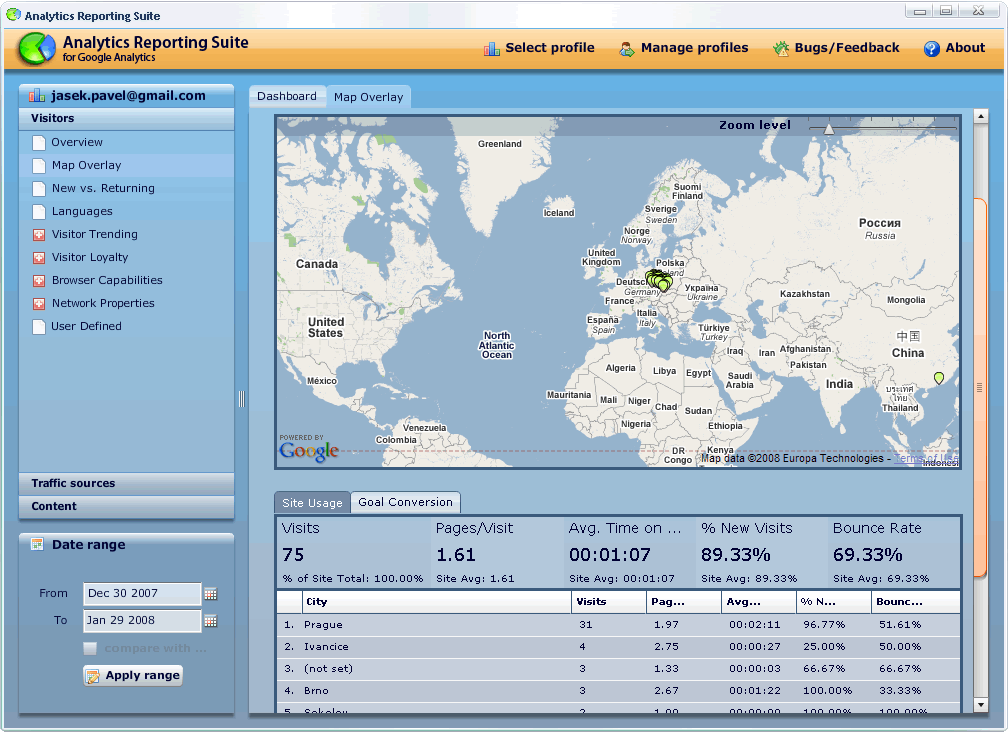Sort the table by the City column
The width and height of the screenshot is (1008, 732).
click(x=436, y=602)
